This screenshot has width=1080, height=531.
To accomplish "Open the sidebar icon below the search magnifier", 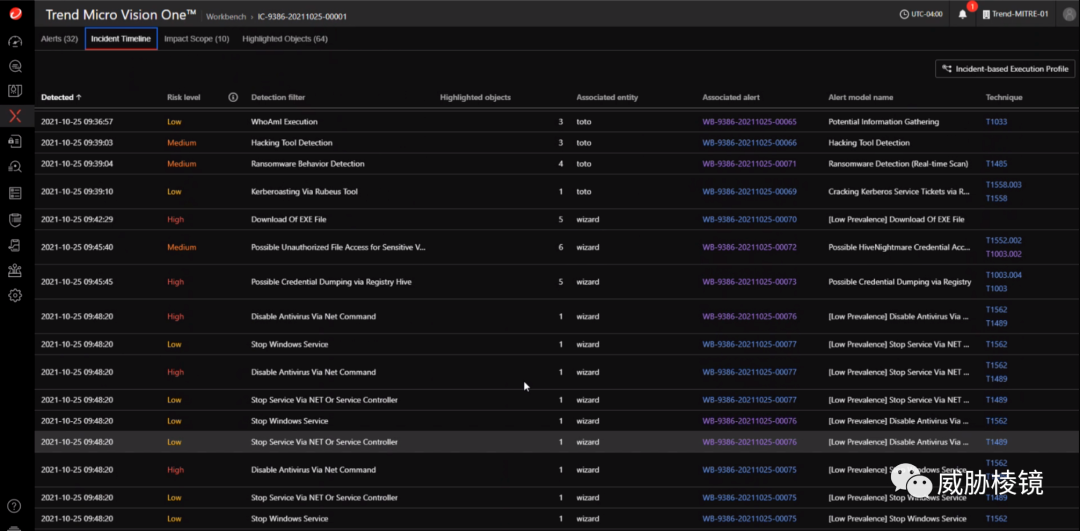I will (x=15, y=91).
